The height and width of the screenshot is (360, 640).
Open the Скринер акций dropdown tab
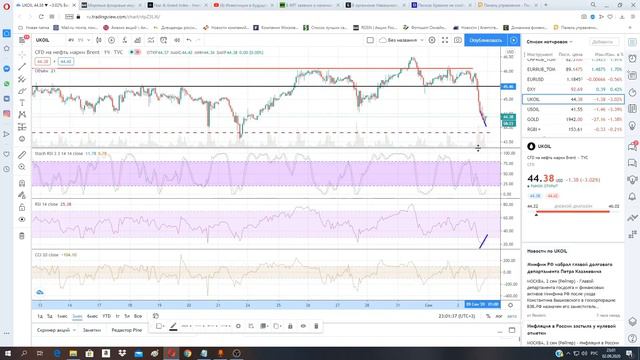(x=56, y=330)
